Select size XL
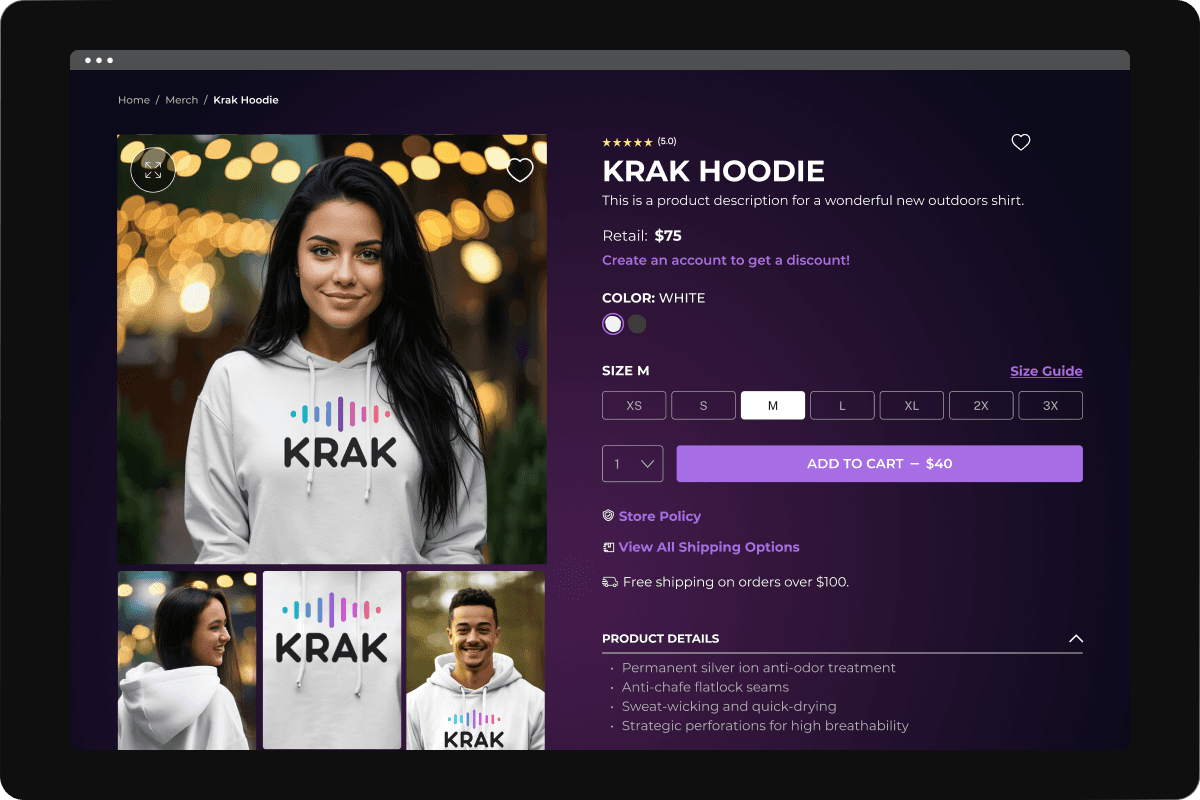The height and width of the screenshot is (800, 1200). tap(912, 405)
